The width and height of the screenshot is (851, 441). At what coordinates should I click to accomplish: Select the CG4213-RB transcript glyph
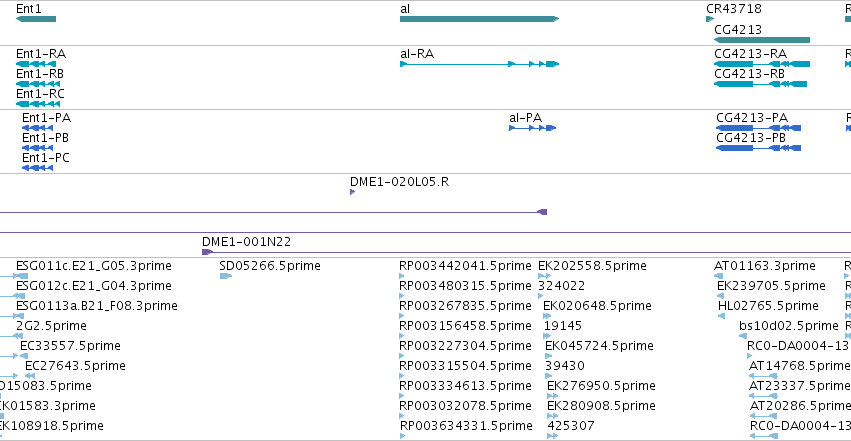[760, 84]
